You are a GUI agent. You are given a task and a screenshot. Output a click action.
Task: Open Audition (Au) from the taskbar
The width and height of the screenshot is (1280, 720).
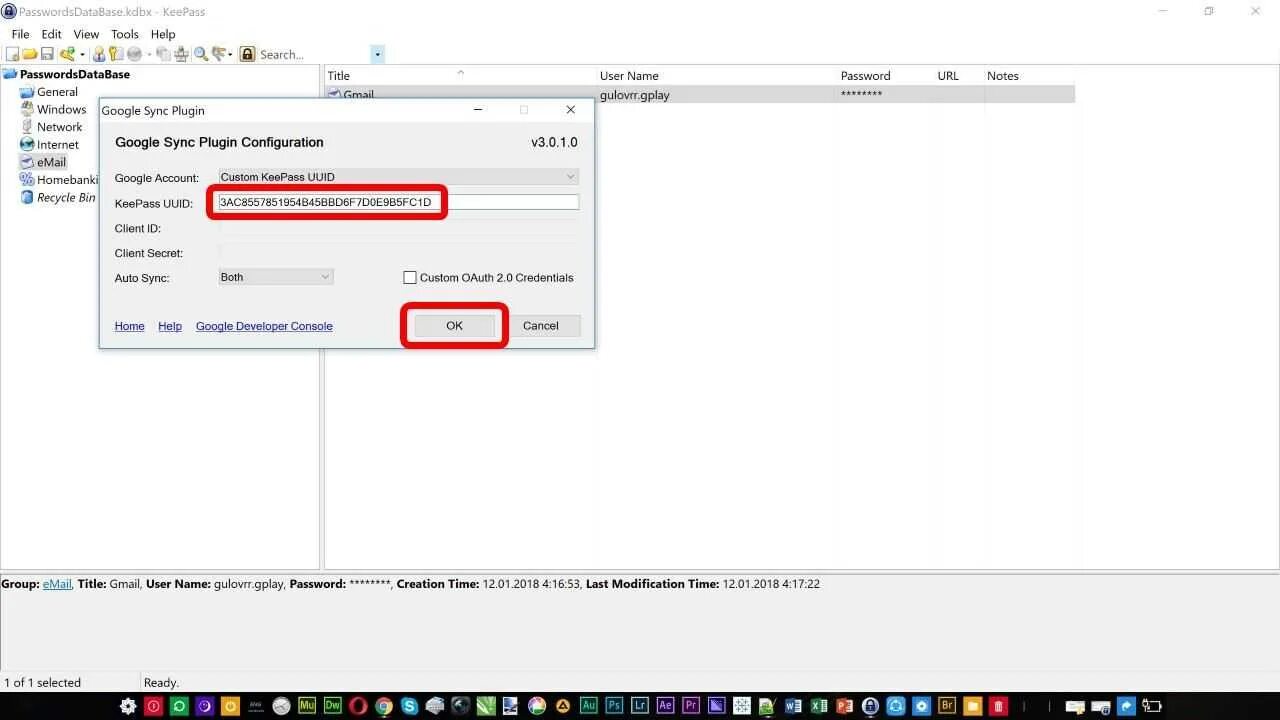[x=588, y=706]
